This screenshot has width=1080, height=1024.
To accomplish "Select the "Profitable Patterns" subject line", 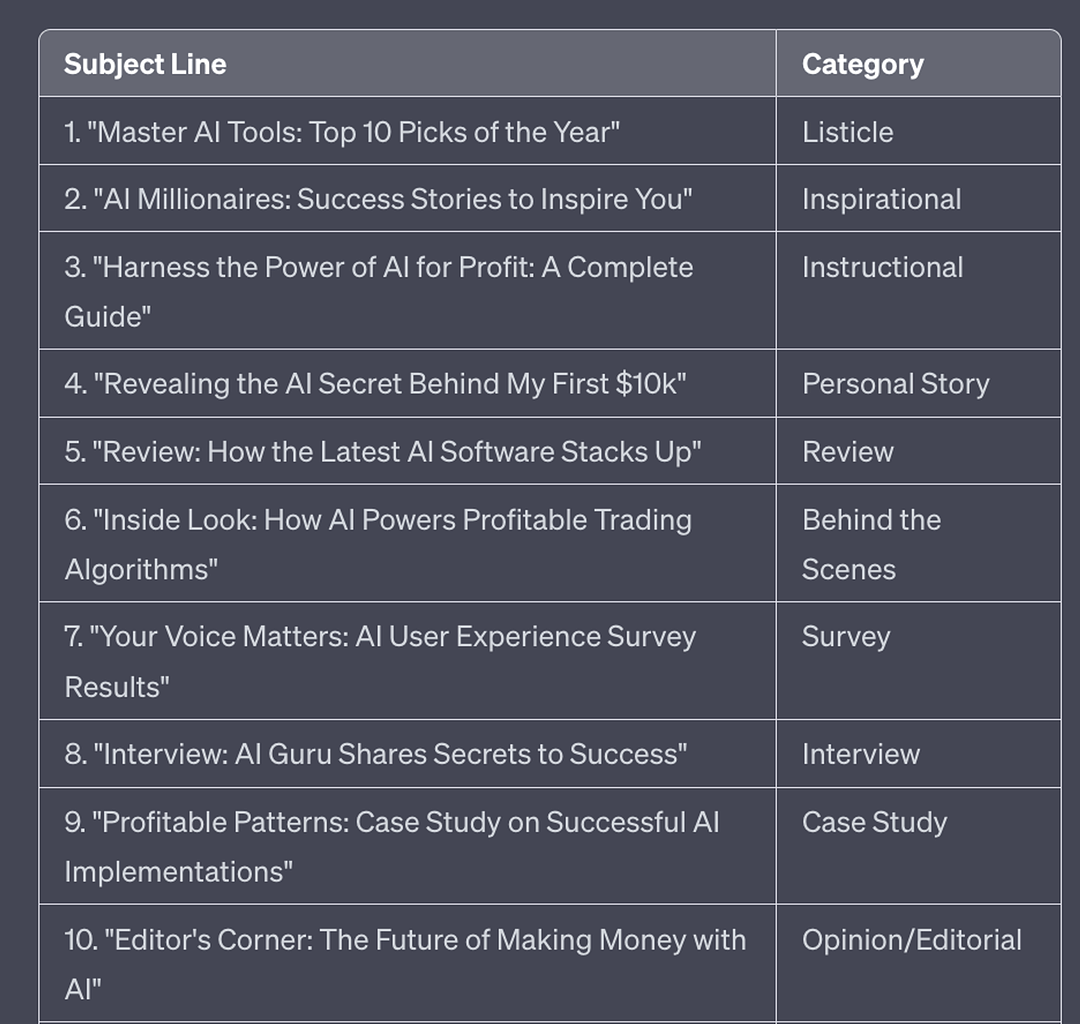I will pyautogui.click(x=392, y=845).
